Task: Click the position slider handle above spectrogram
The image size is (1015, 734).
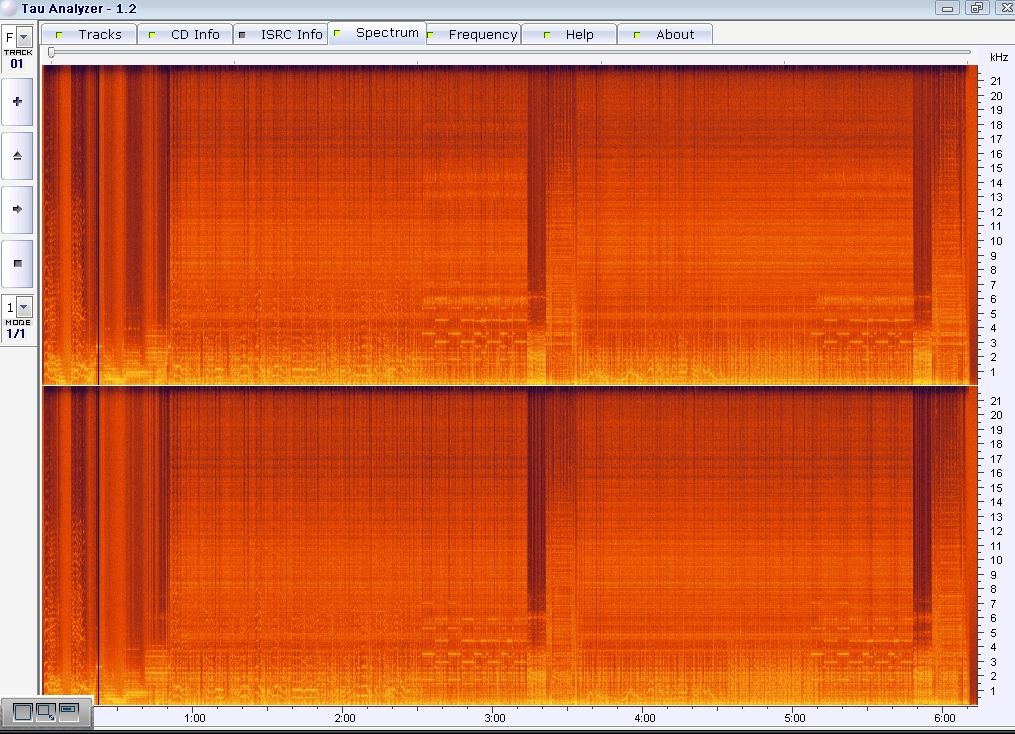Action: click(x=51, y=52)
